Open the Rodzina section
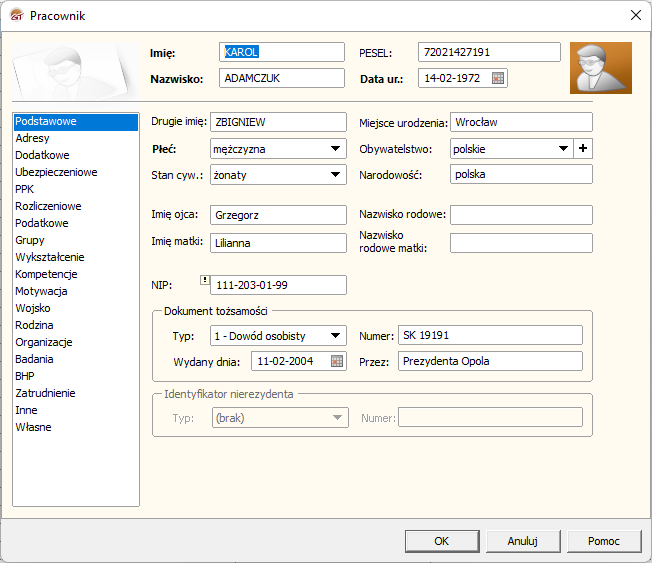Viewport: 652px width, 563px height. point(35,326)
